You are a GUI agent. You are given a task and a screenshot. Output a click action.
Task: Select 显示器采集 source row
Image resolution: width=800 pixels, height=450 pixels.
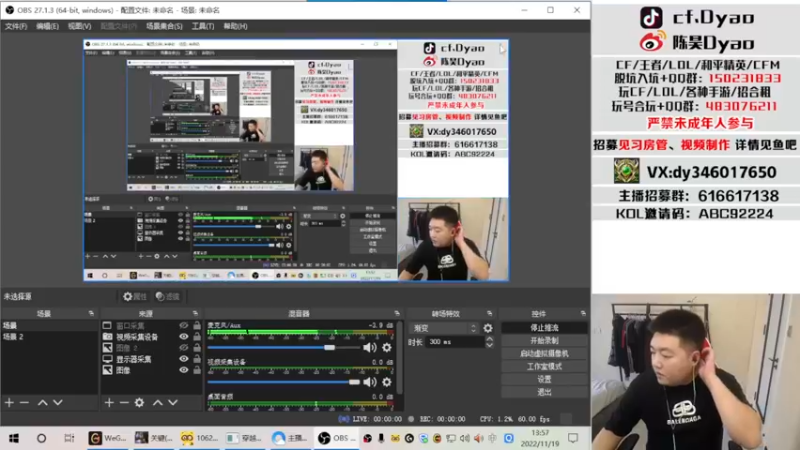coord(152,359)
